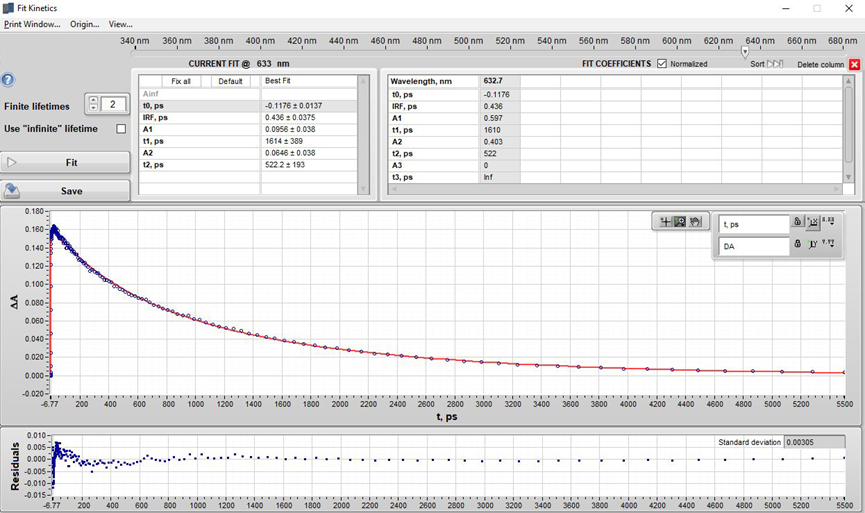Click current fit table scrollbar up arrow

(363, 81)
